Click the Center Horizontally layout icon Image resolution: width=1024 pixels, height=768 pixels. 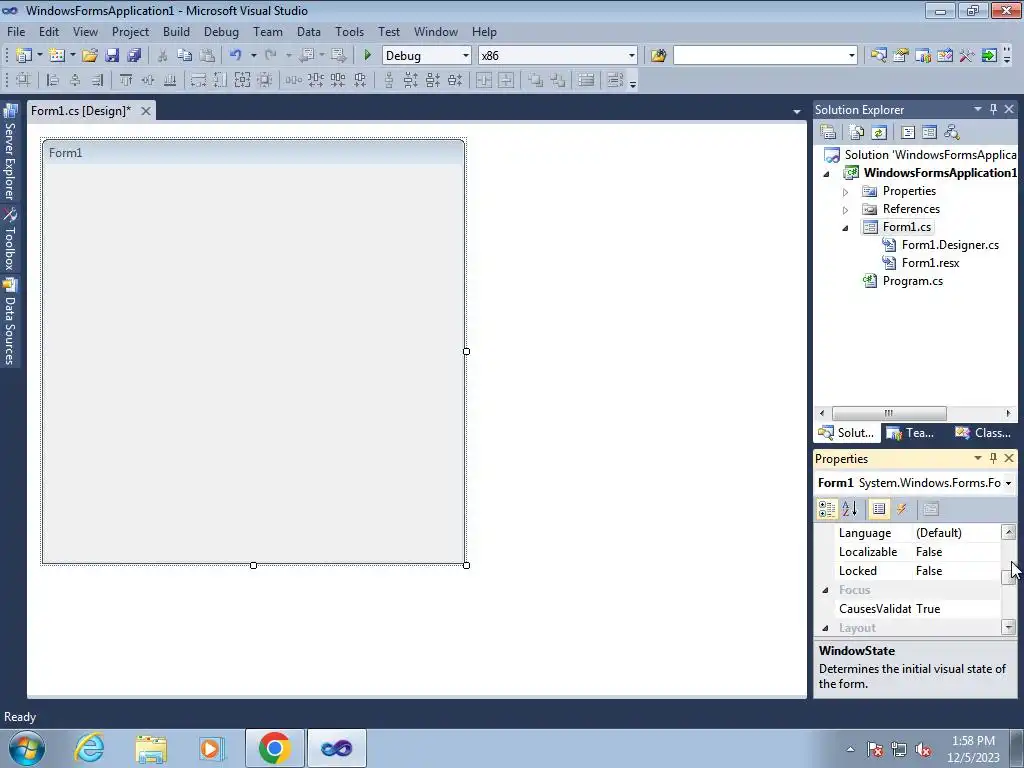[x=484, y=80]
